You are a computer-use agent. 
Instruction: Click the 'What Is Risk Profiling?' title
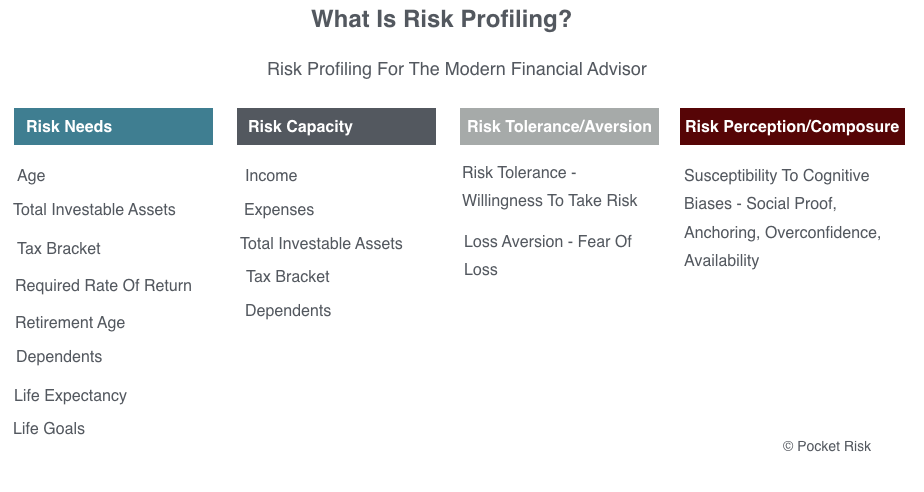pos(441,19)
